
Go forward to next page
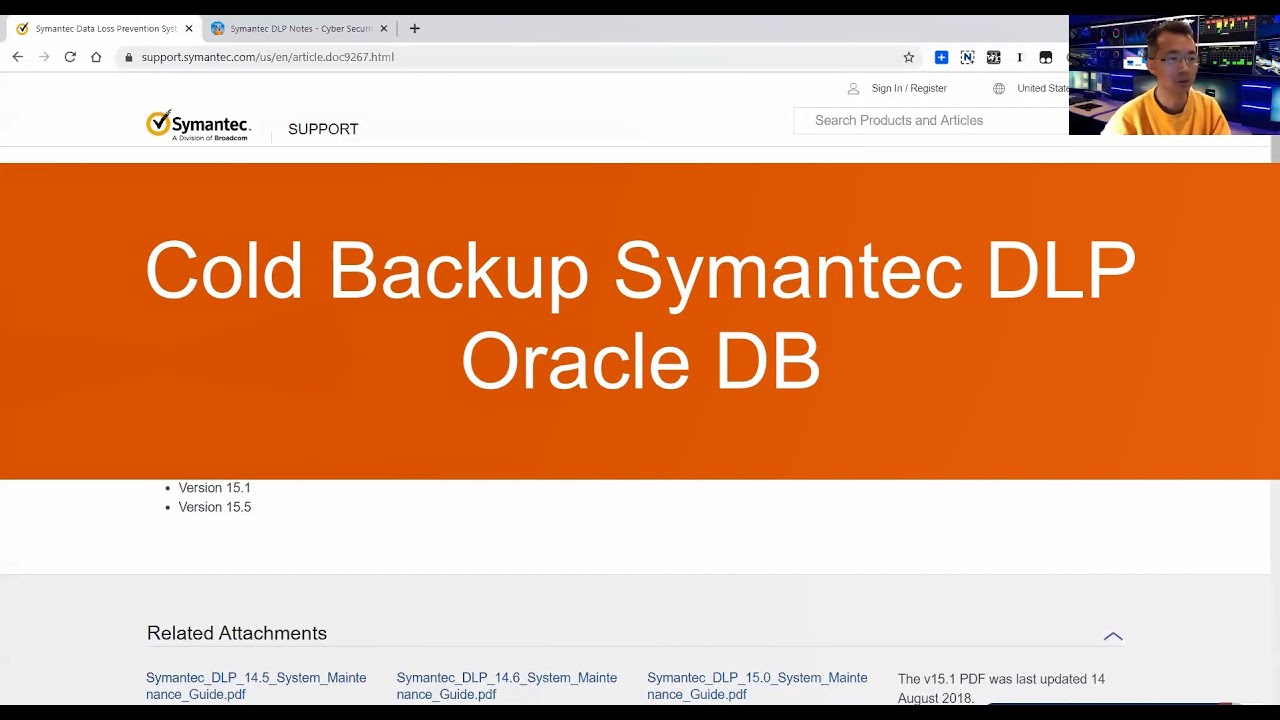click(x=44, y=57)
